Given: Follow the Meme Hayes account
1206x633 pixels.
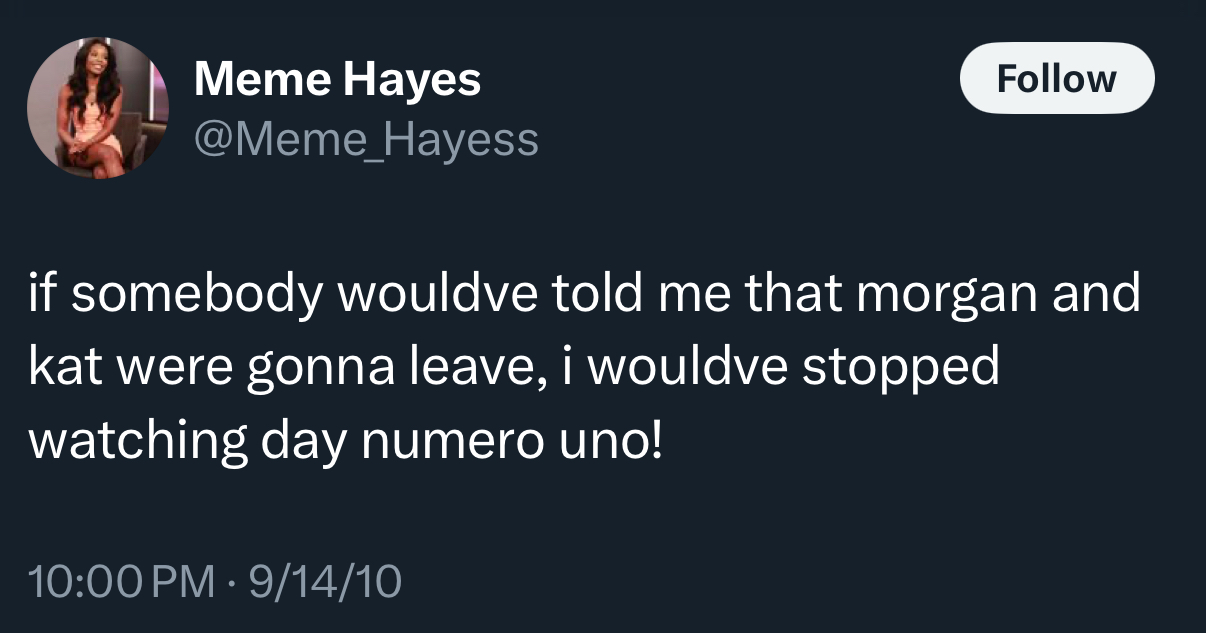Looking at the screenshot, I should pyautogui.click(x=1057, y=78).
